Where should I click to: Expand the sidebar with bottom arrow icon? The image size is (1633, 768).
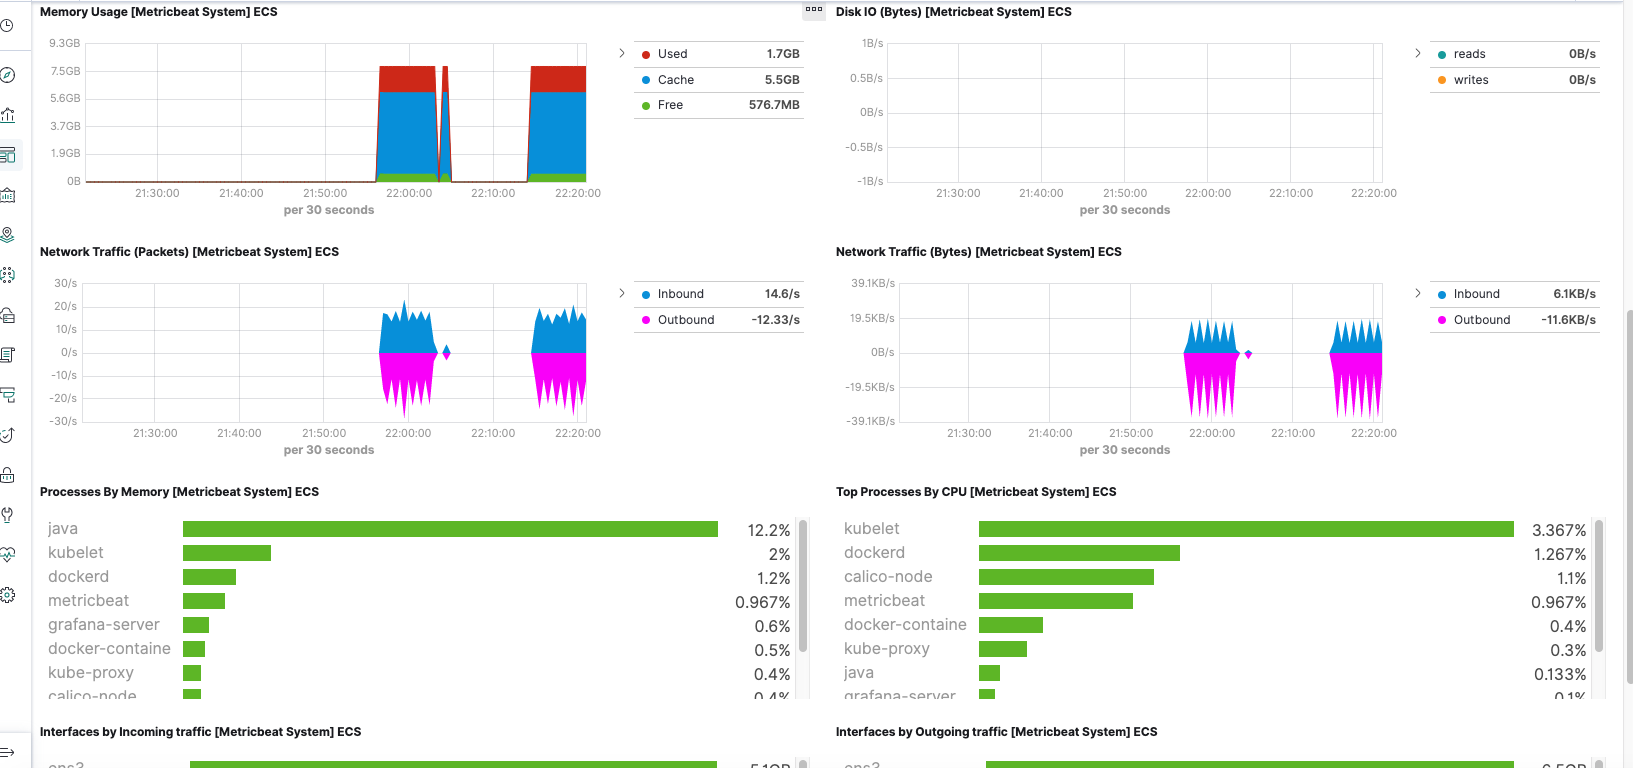(7, 752)
